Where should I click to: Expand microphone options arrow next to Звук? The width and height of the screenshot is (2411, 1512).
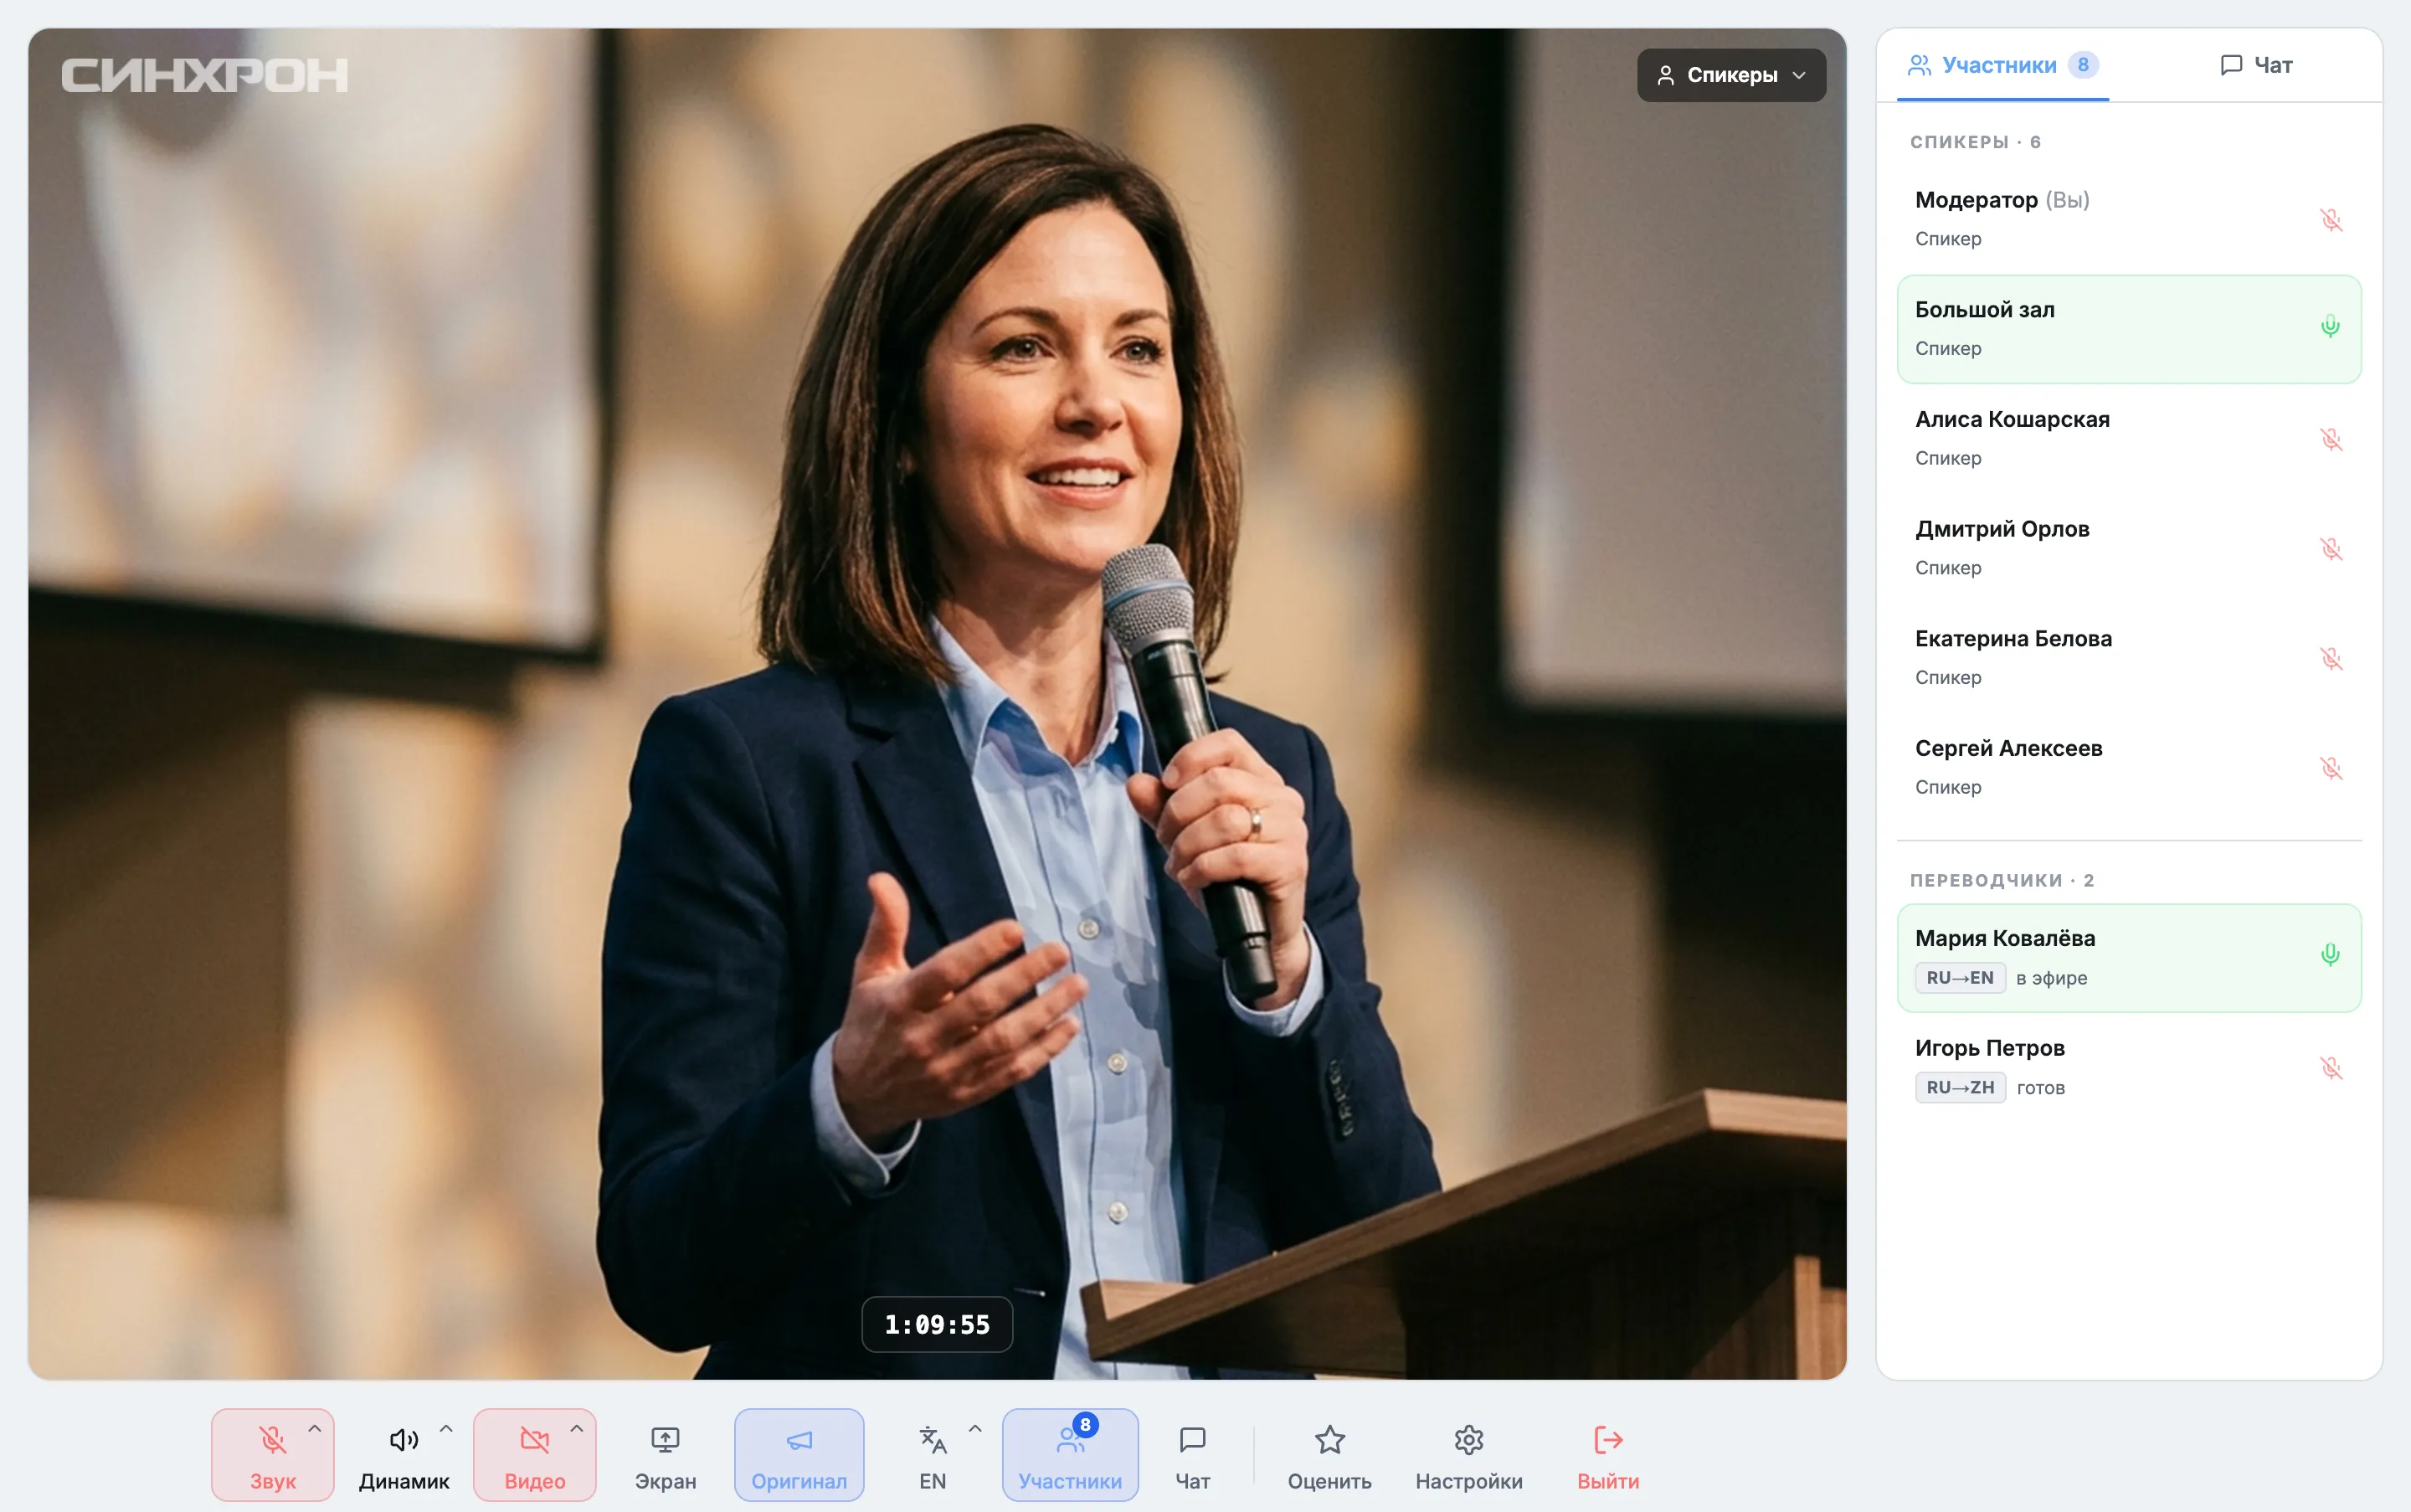[315, 1429]
